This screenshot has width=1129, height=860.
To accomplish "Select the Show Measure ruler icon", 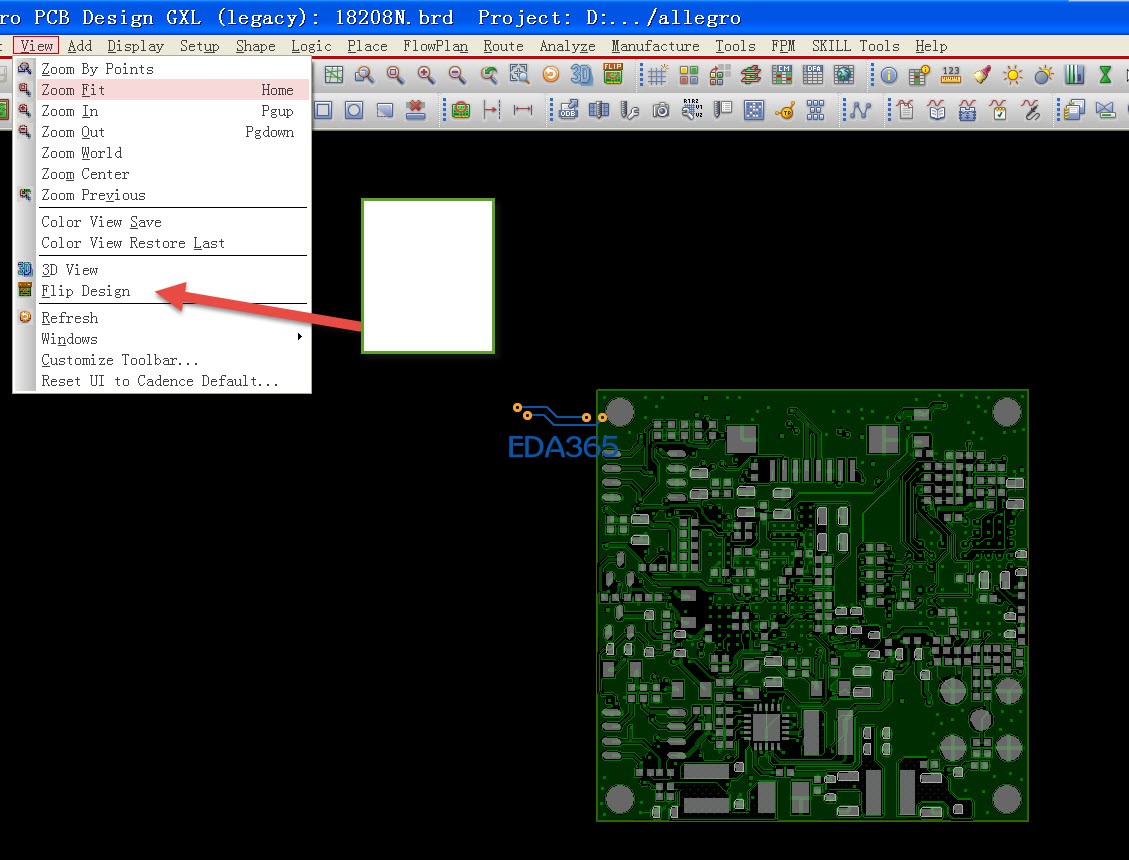I will click(951, 75).
